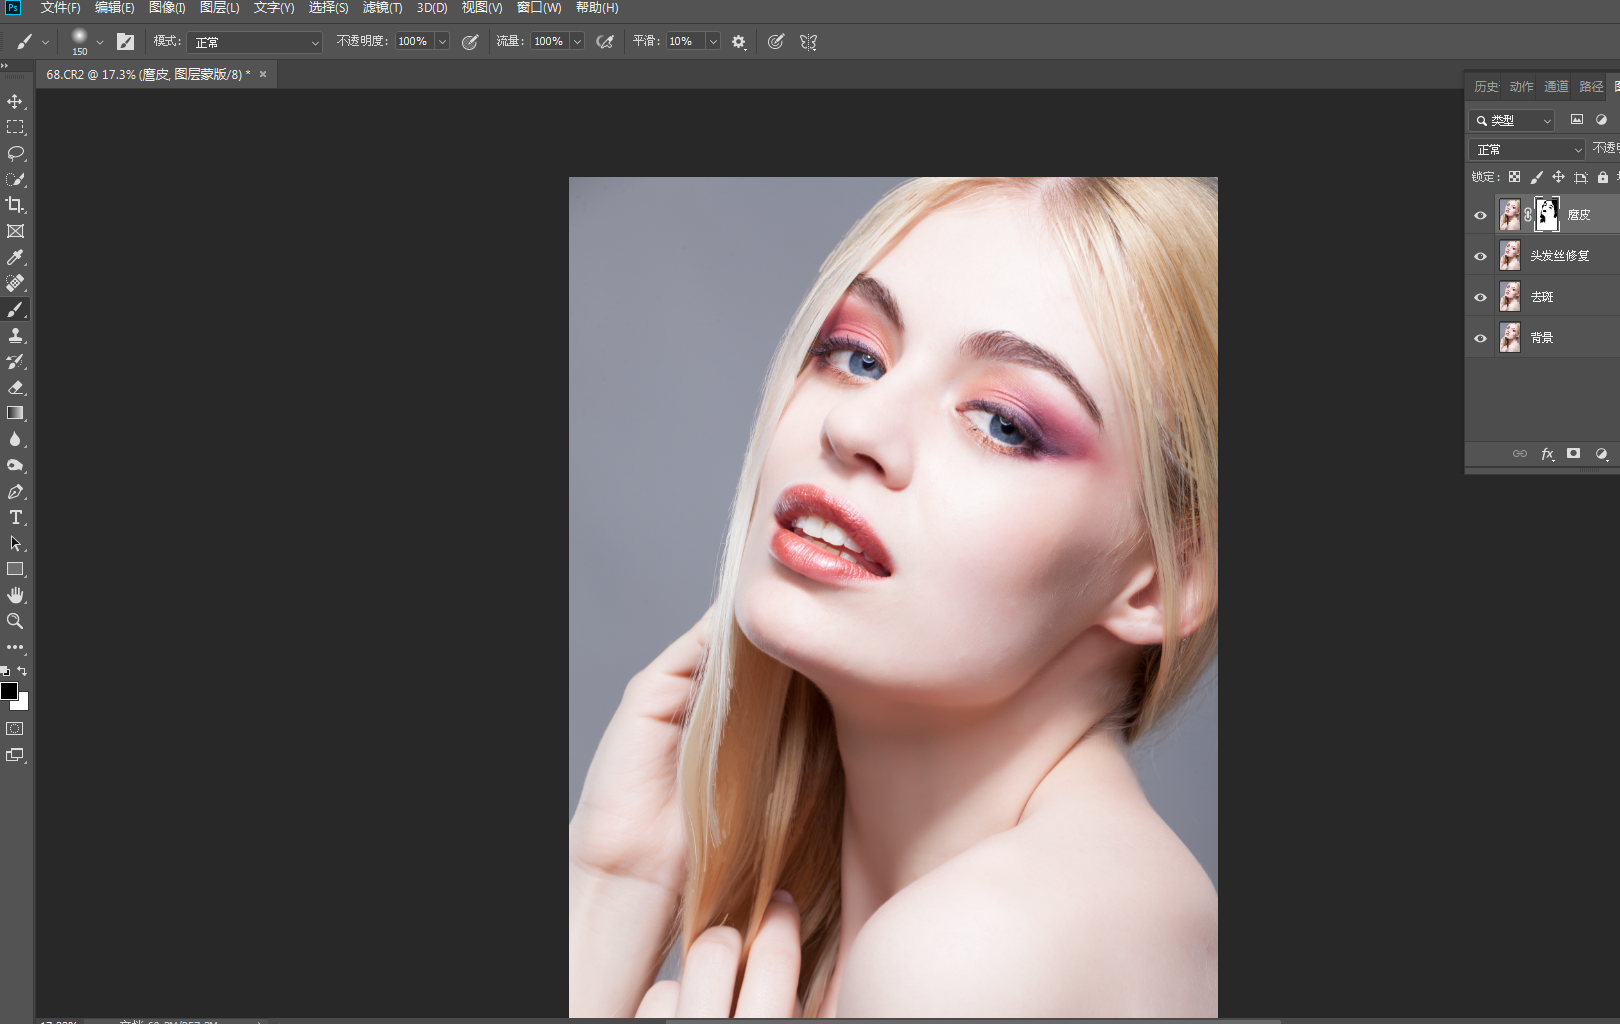The width and height of the screenshot is (1620, 1024).
Task: Open the layer blend mode 正常 dropdown
Action: click(1527, 149)
